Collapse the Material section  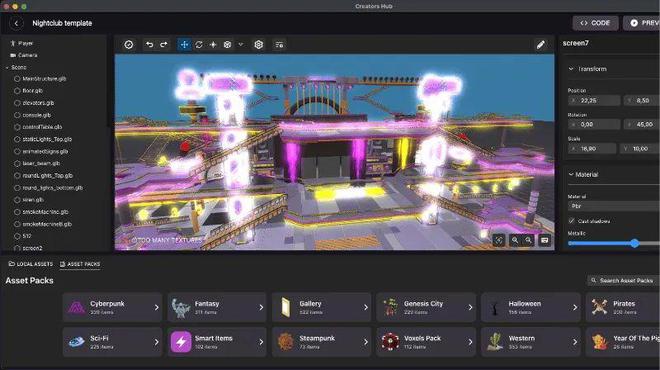pos(571,174)
